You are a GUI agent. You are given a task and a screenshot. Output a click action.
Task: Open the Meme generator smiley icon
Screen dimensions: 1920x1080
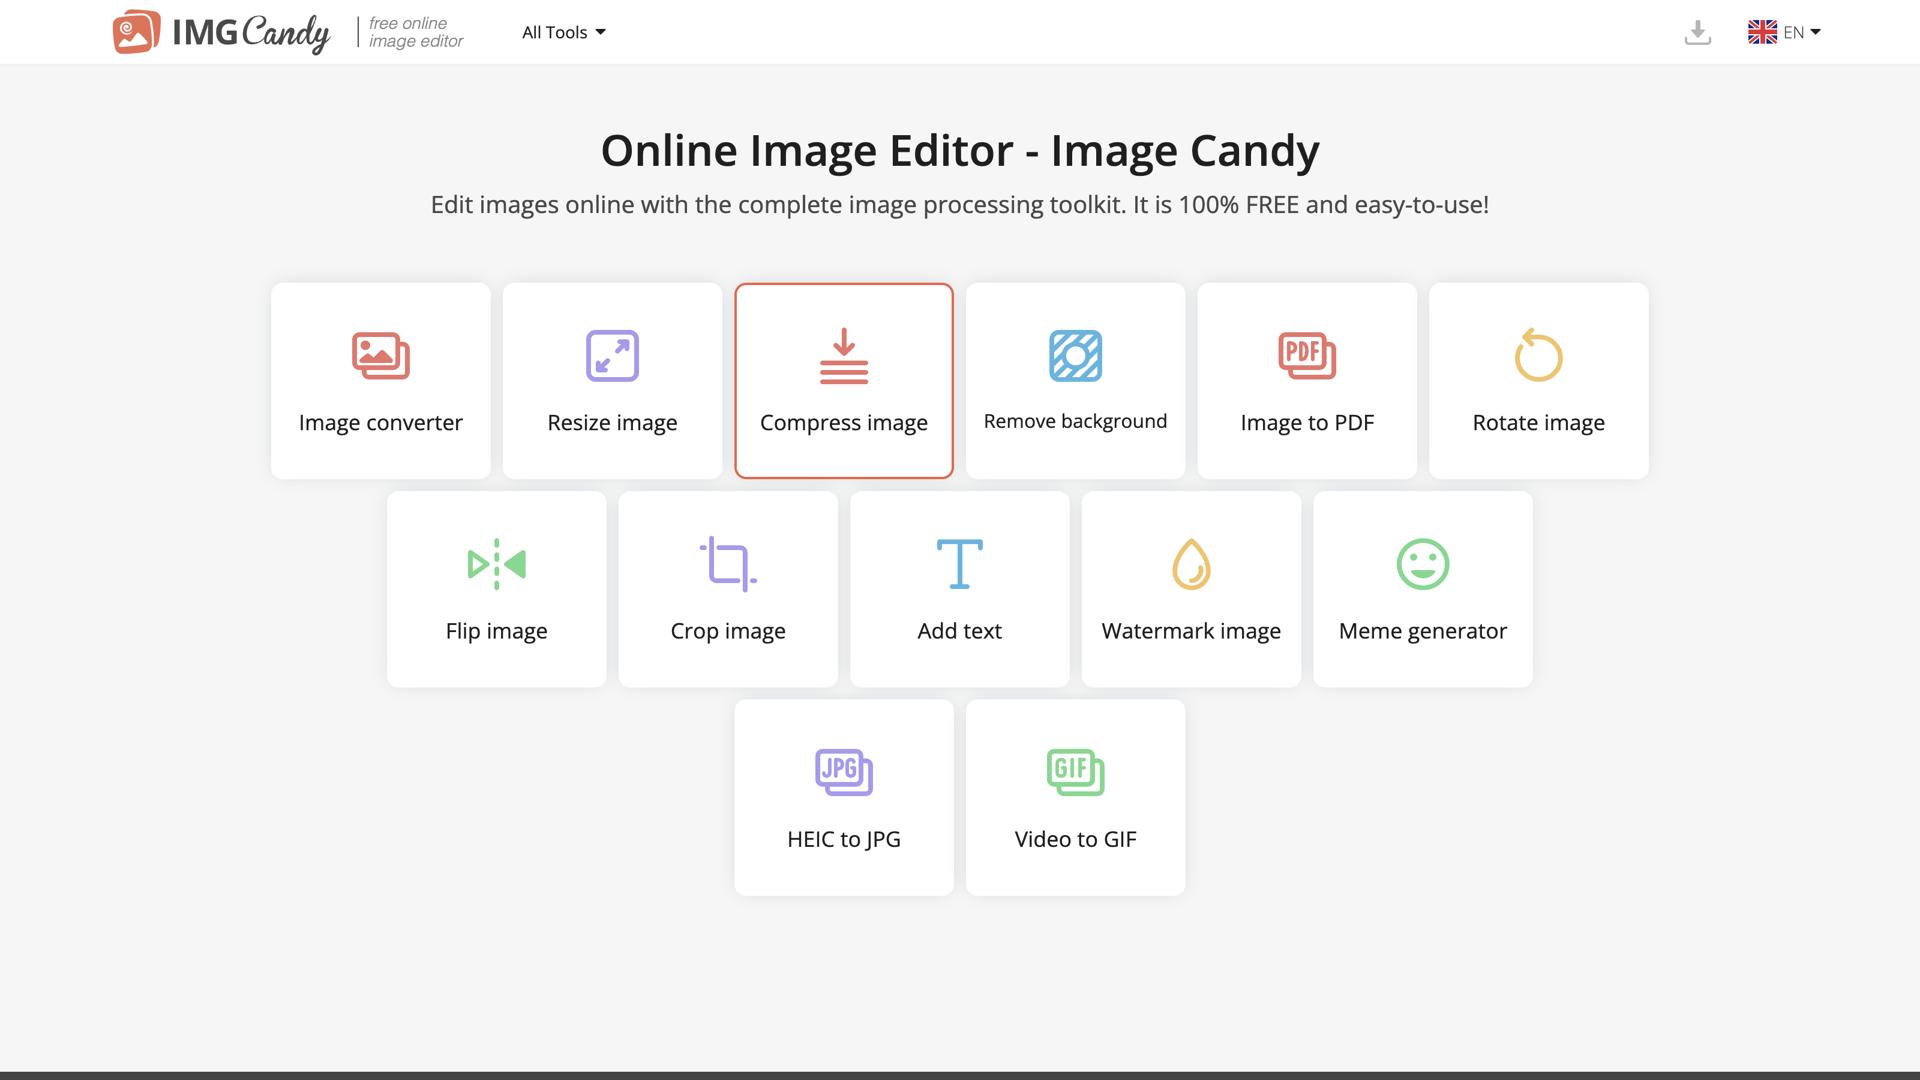click(1422, 564)
